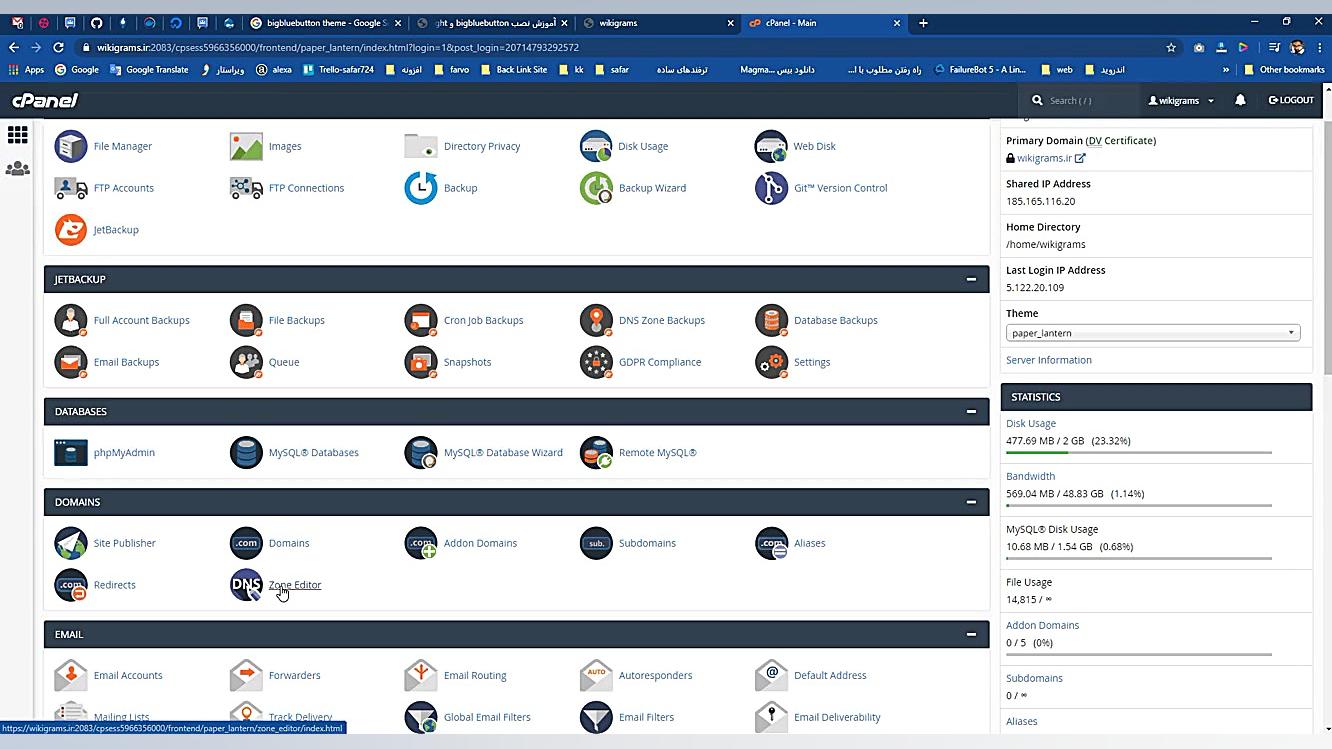
Task: Click the Disk Usage statistics link
Action: point(1031,424)
